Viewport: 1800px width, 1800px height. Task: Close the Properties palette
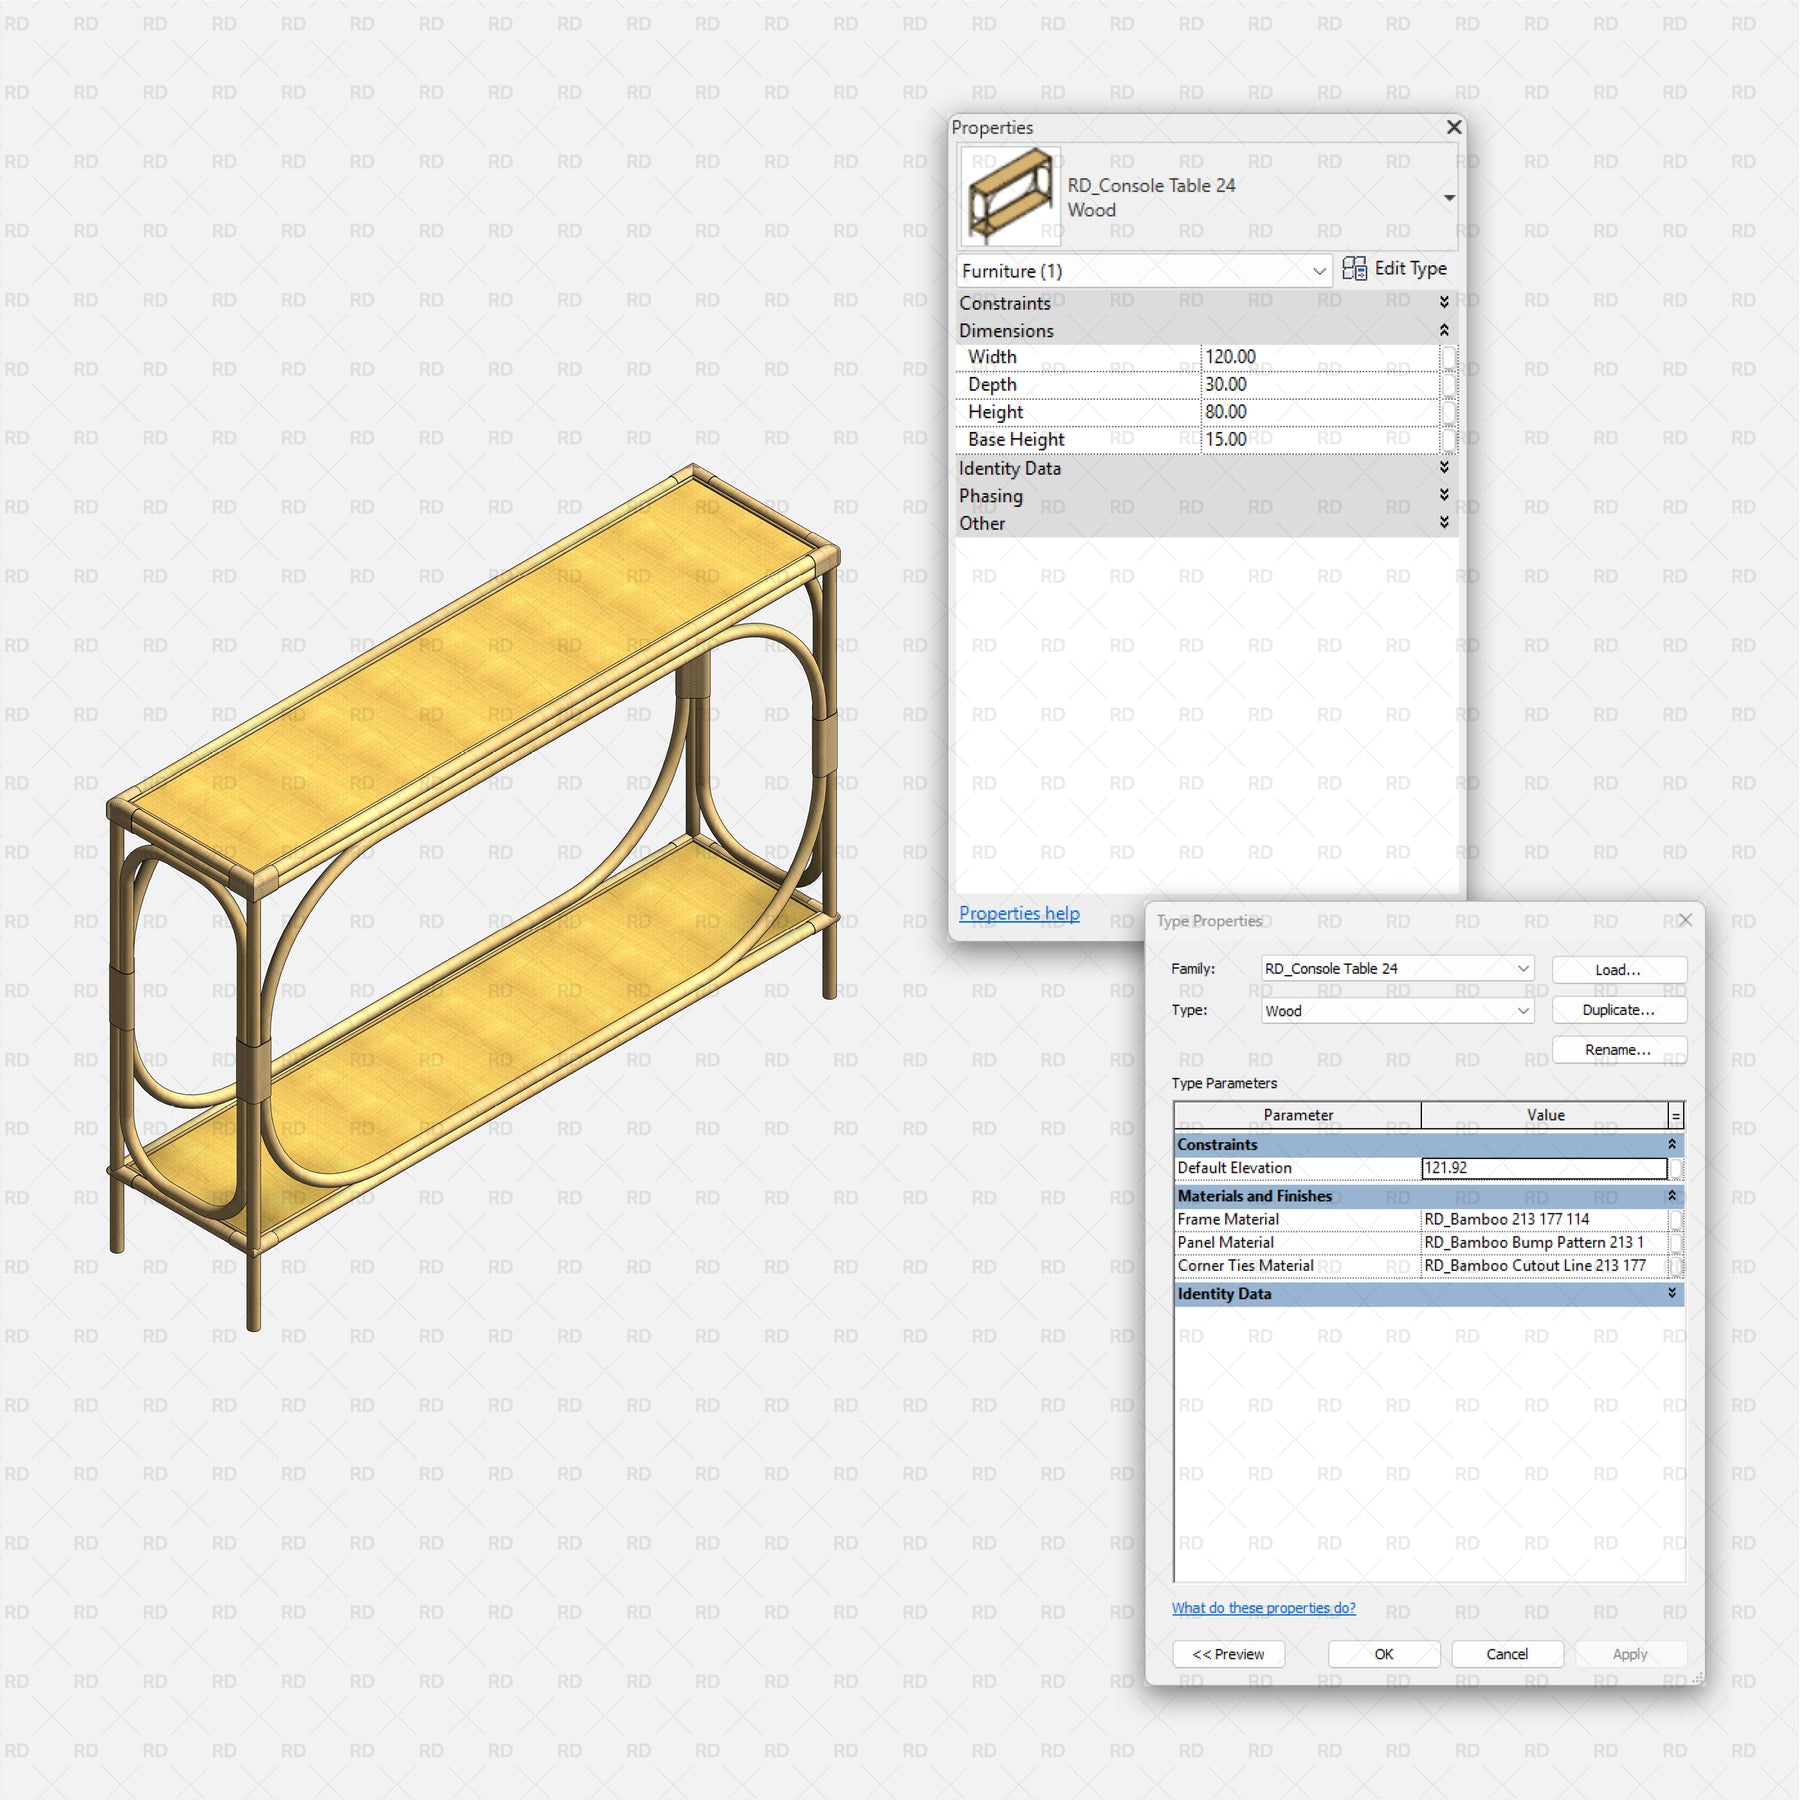coord(1454,127)
